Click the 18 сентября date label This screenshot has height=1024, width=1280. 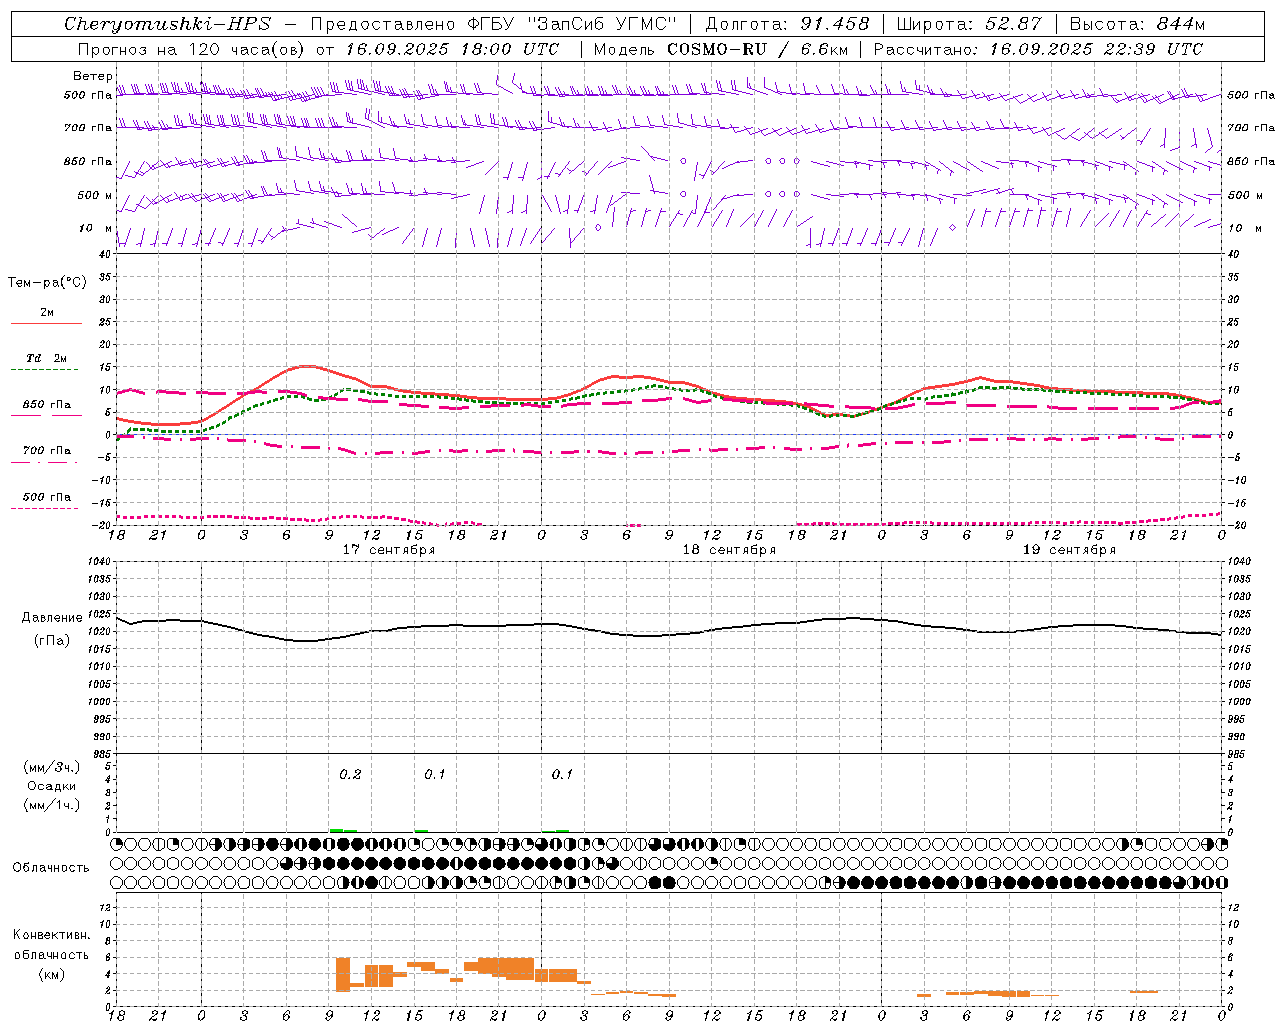coord(729,550)
